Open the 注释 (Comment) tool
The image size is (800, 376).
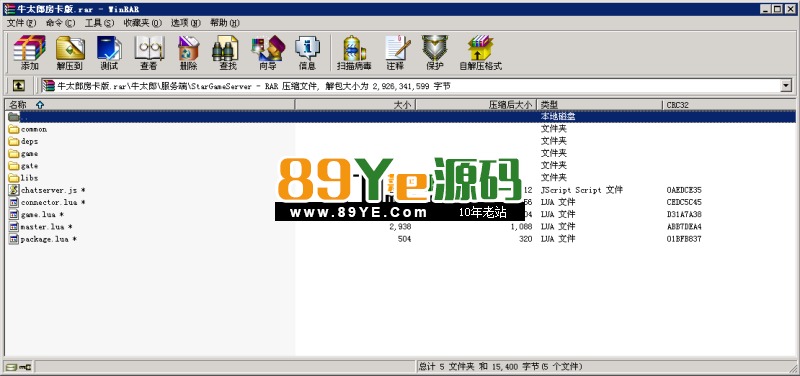[x=395, y=53]
